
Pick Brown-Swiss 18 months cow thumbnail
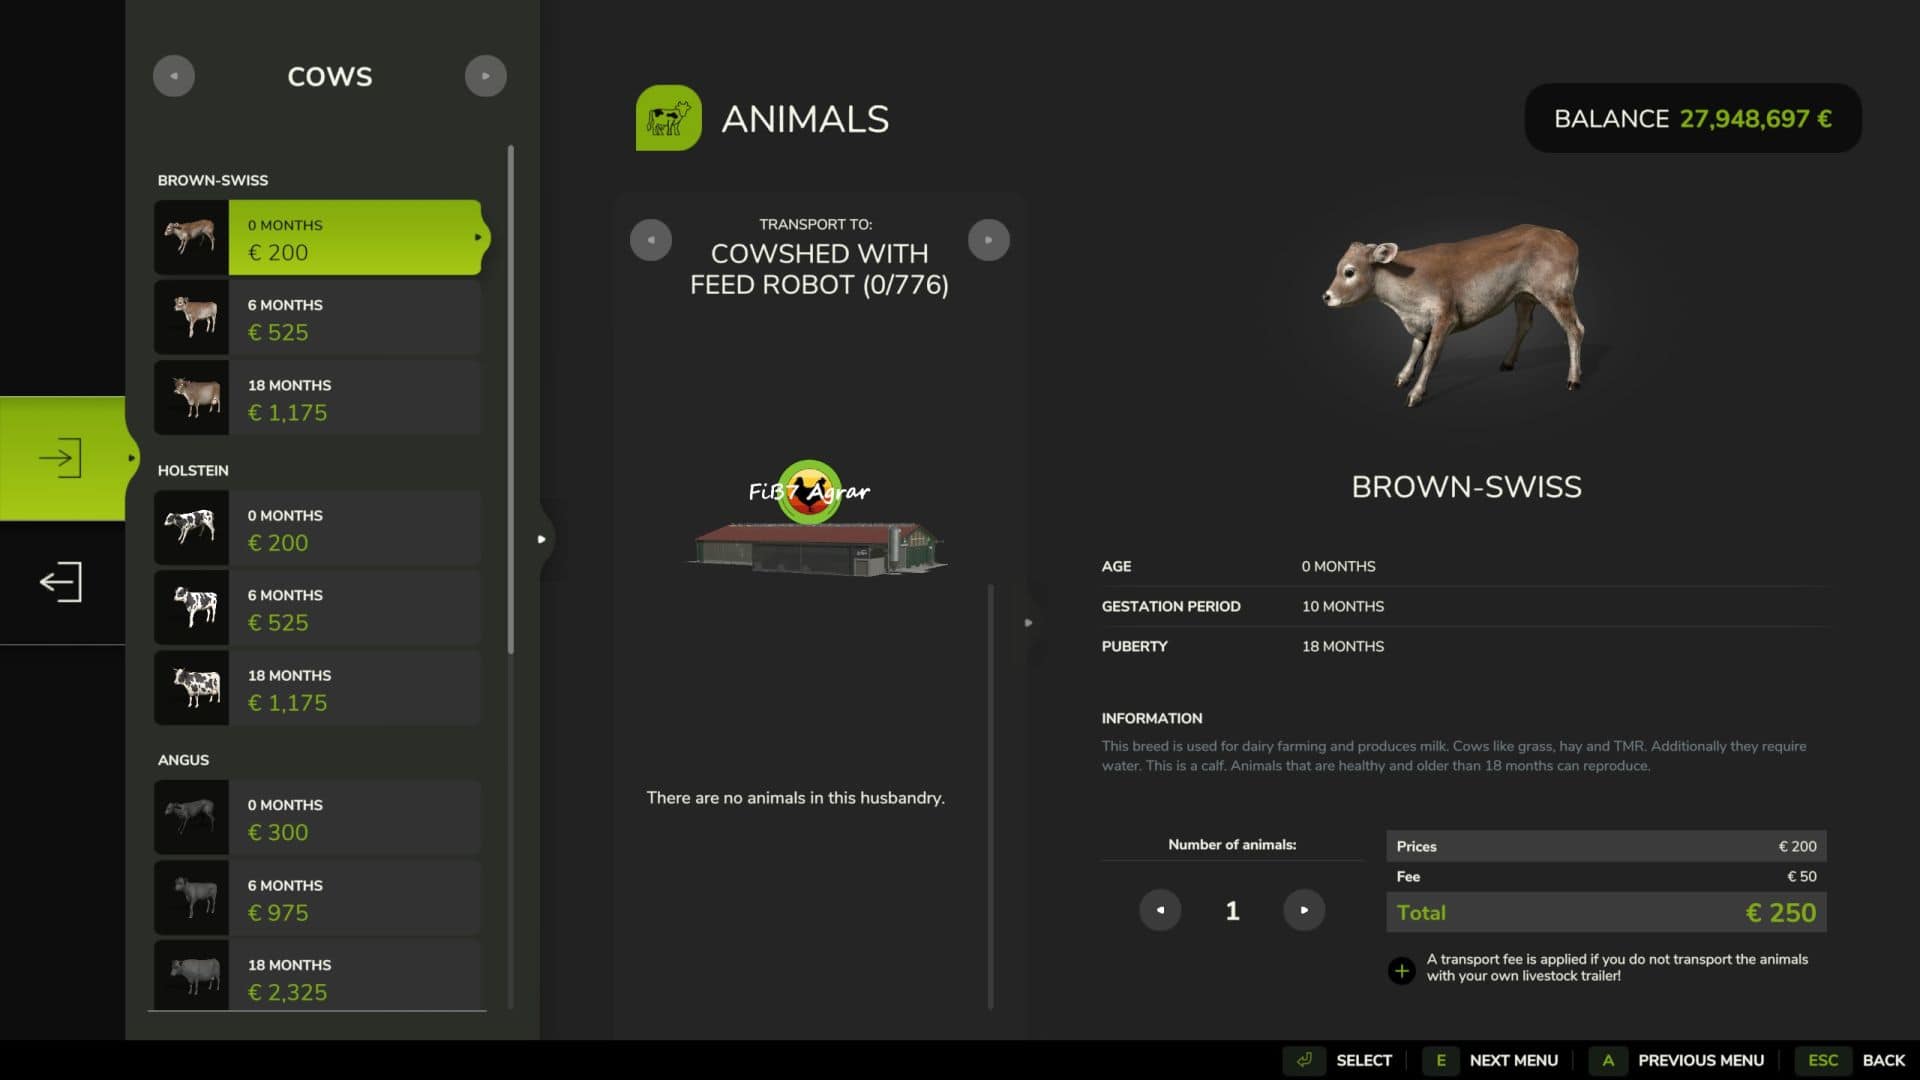click(x=192, y=398)
